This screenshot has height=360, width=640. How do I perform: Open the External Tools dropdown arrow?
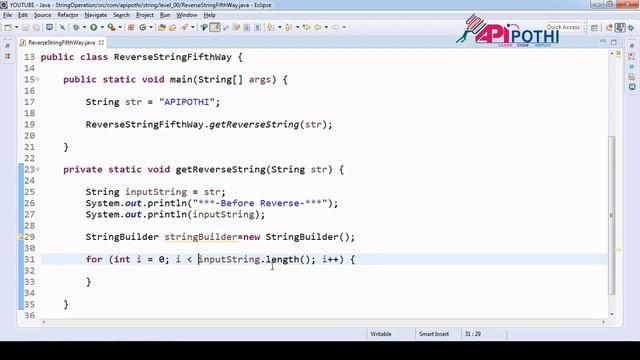pos(120,27)
